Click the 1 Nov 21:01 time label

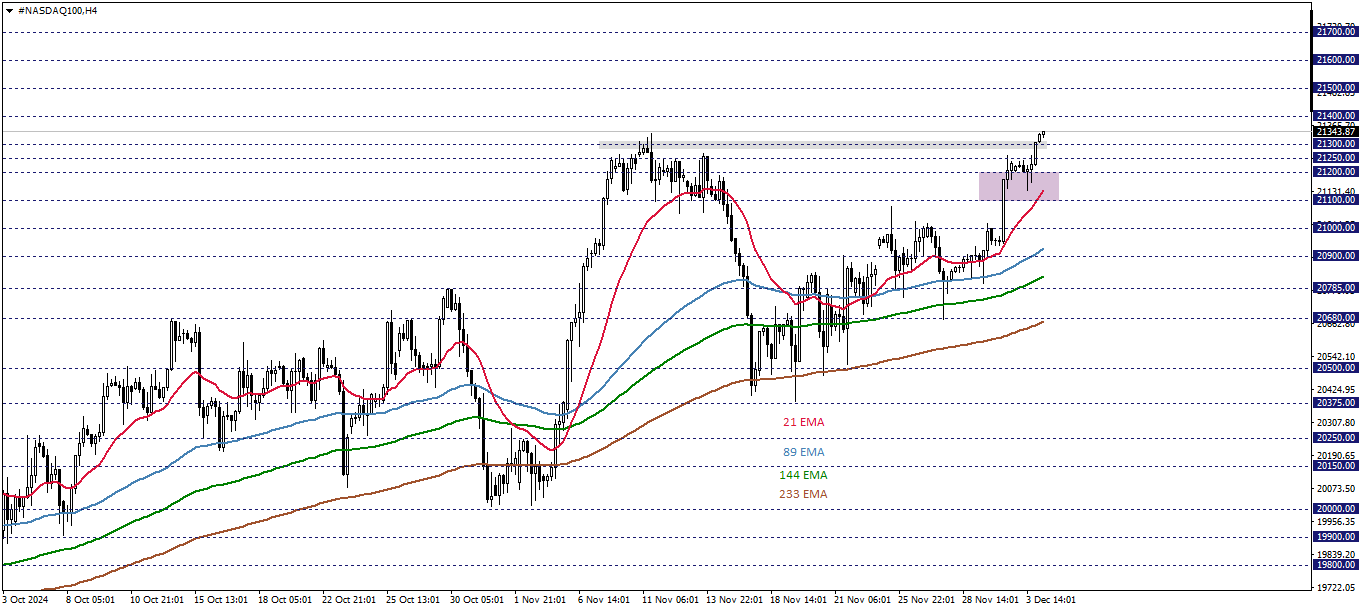[538, 600]
